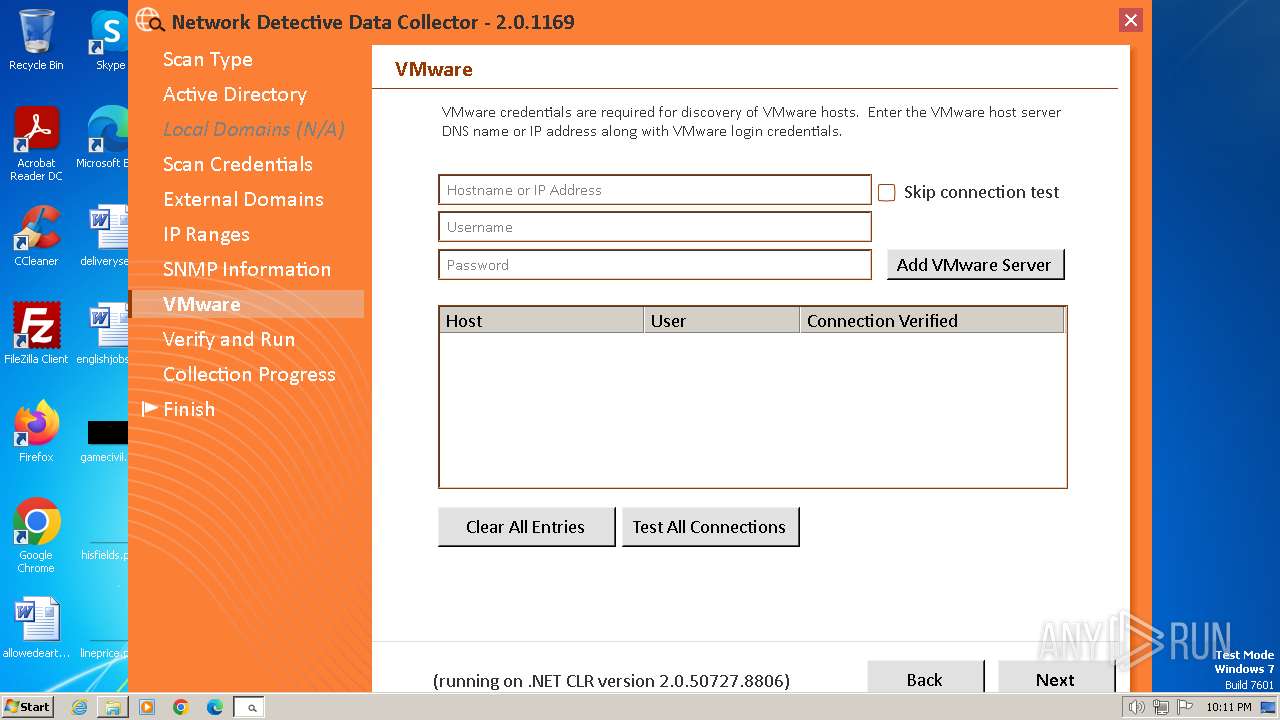This screenshot has width=1280, height=720.
Task: Go to the External Domains step
Action: click(243, 199)
